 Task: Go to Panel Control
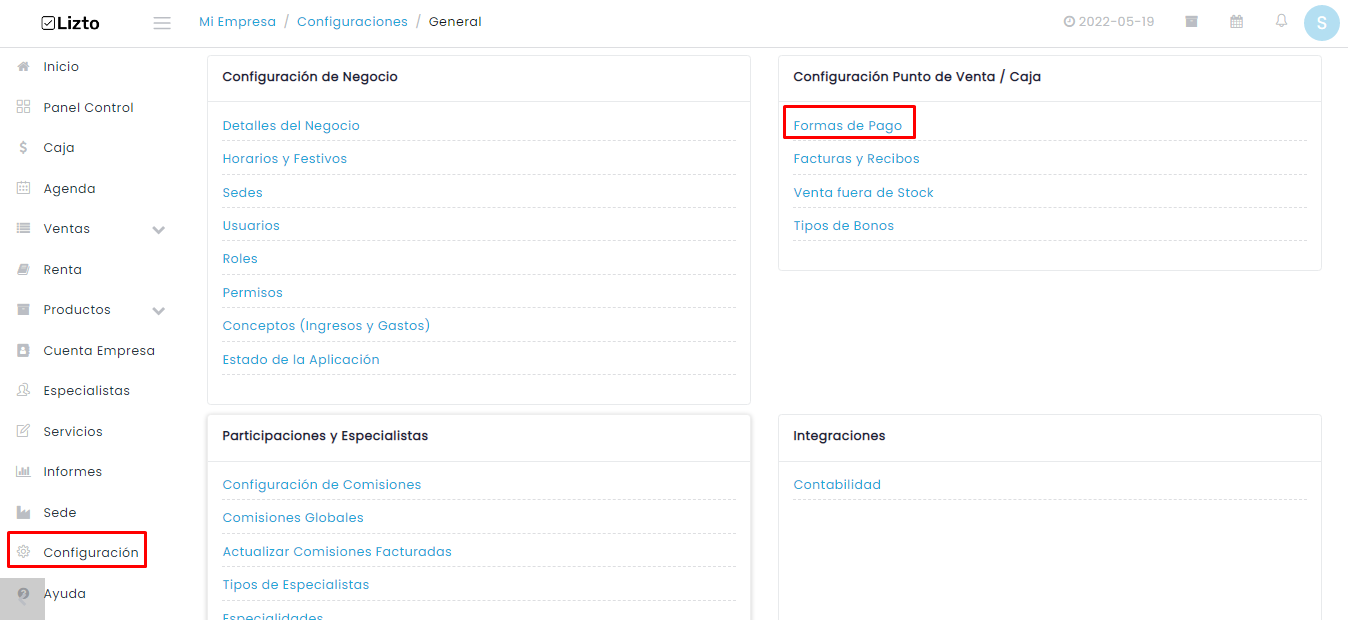tap(88, 107)
